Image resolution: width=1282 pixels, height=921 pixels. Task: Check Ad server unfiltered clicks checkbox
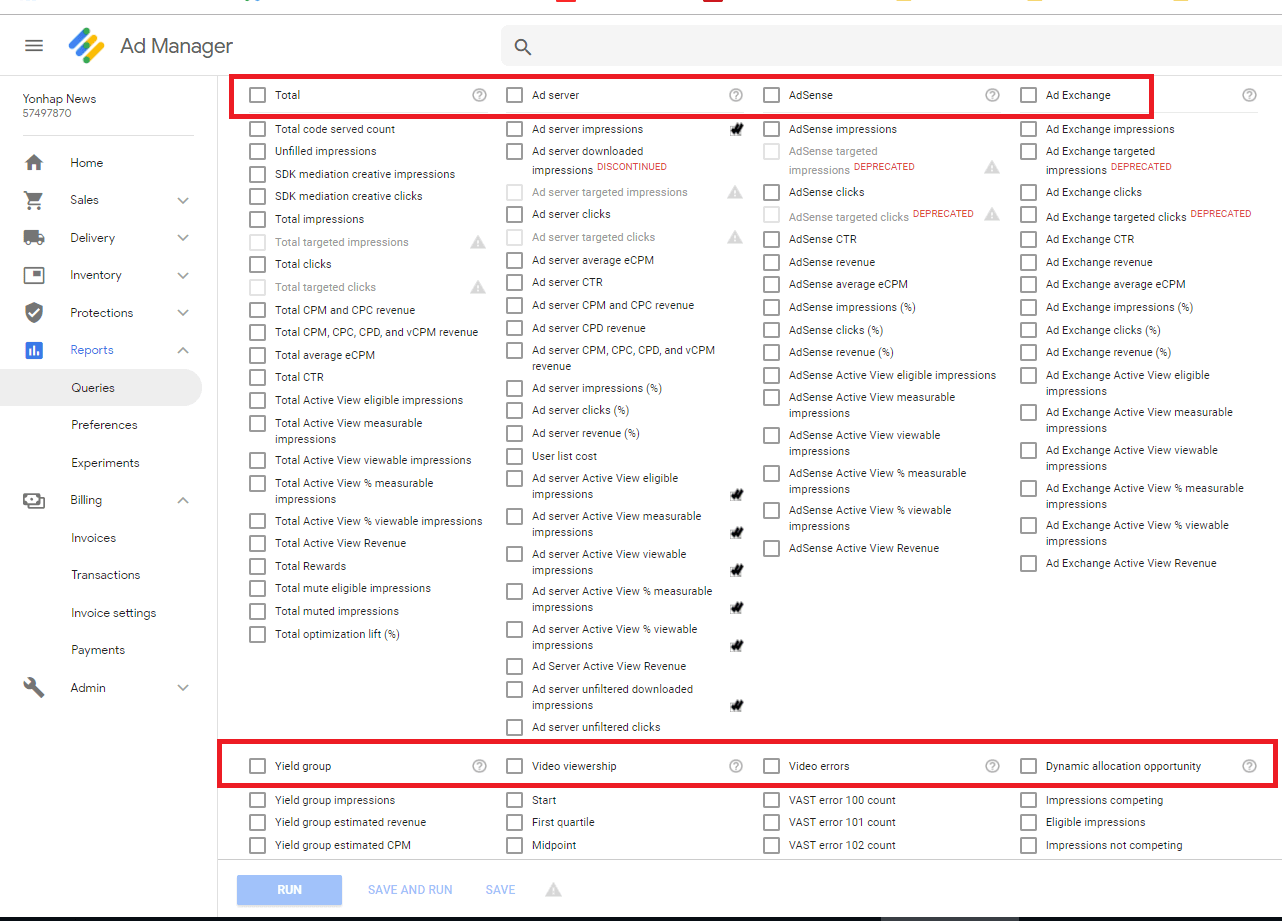(514, 727)
